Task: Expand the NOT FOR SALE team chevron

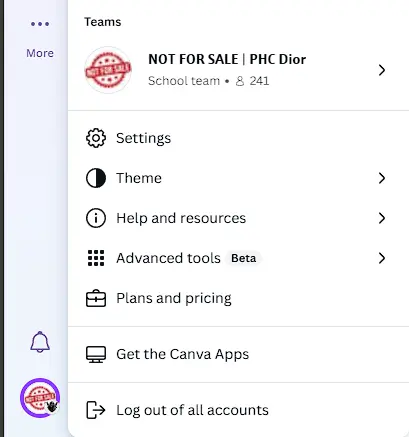Action: point(382,70)
